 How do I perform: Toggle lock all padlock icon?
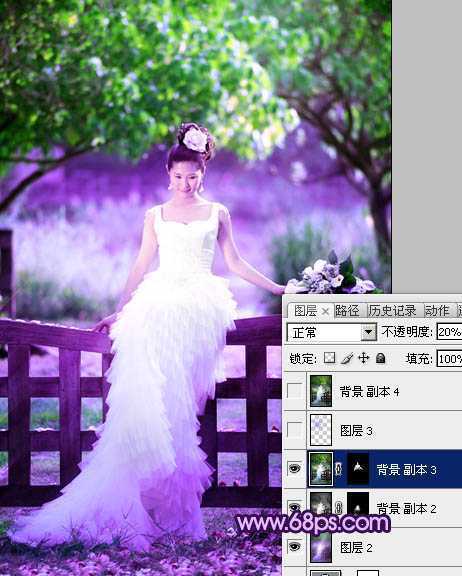click(380, 358)
